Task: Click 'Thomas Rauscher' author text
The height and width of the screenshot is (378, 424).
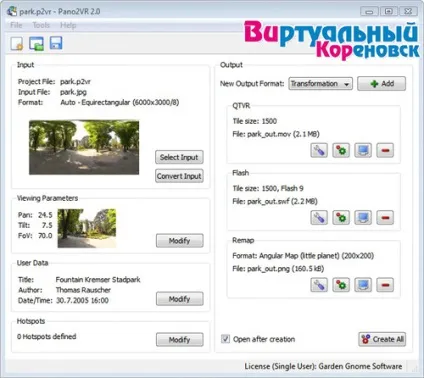Action: coord(83,290)
